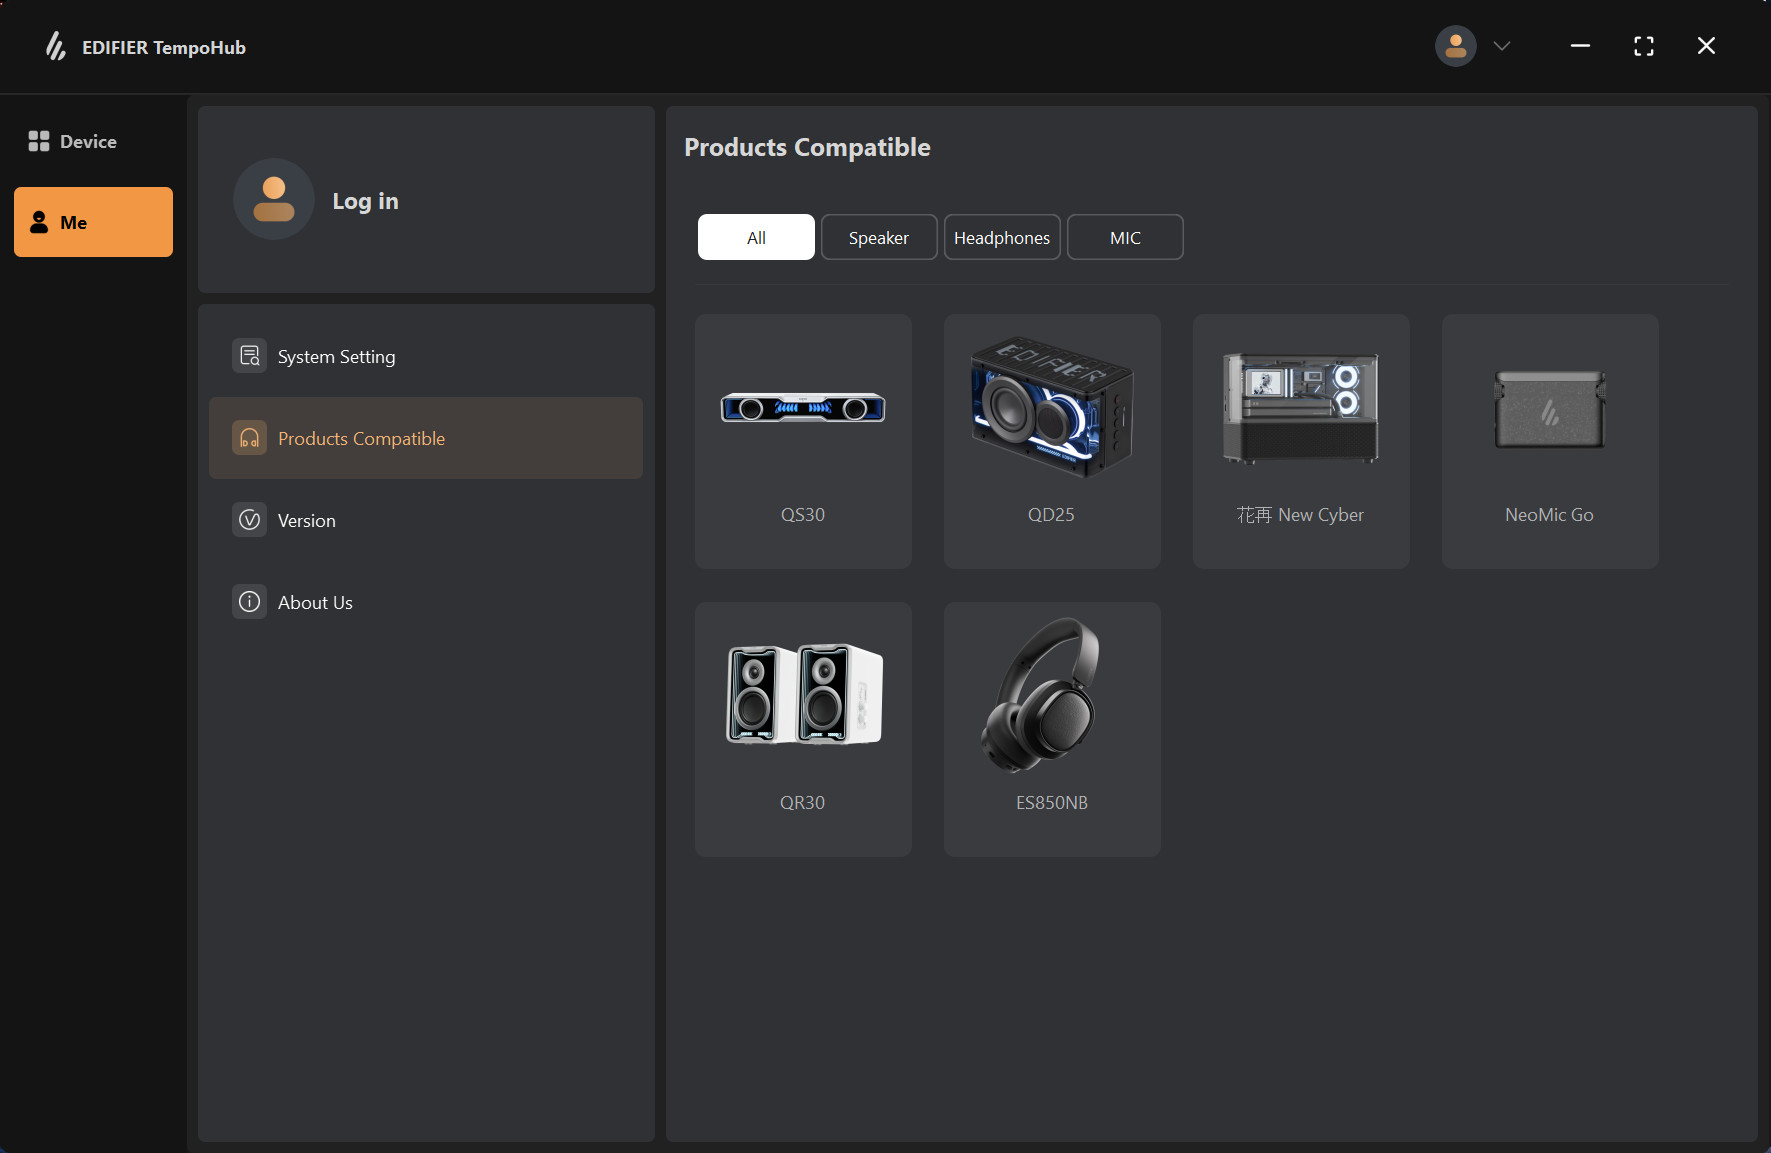Image resolution: width=1771 pixels, height=1153 pixels.
Task: Click the About Us info icon
Action: [250, 602]
